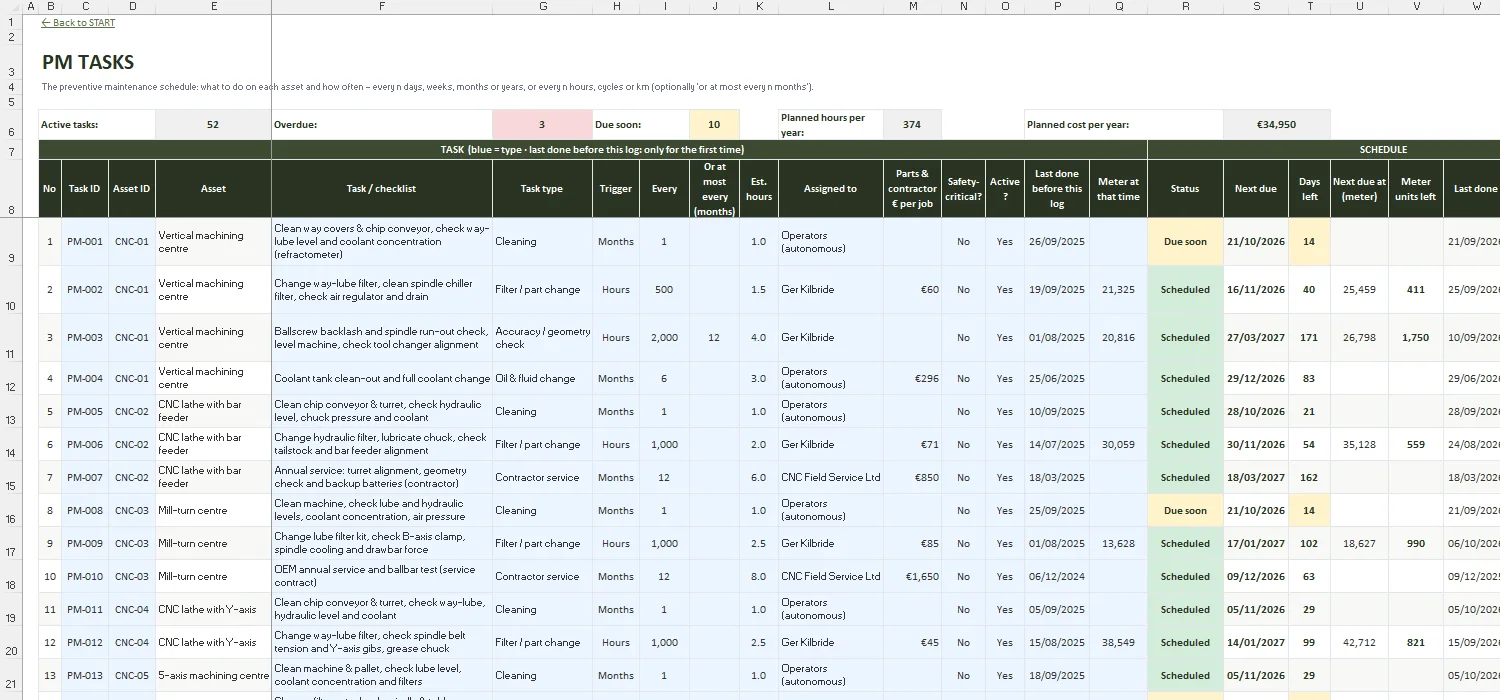This screenshot has height=700, width=1500.
Task: Follow the Back to START link
Action: click(x=78, y=23)
